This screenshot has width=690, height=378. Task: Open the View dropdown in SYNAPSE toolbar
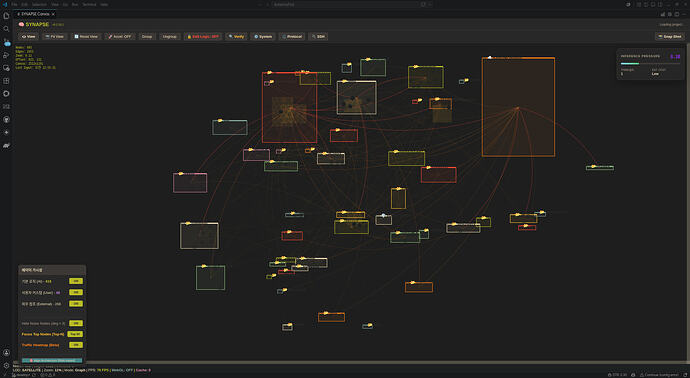[29, 37]
